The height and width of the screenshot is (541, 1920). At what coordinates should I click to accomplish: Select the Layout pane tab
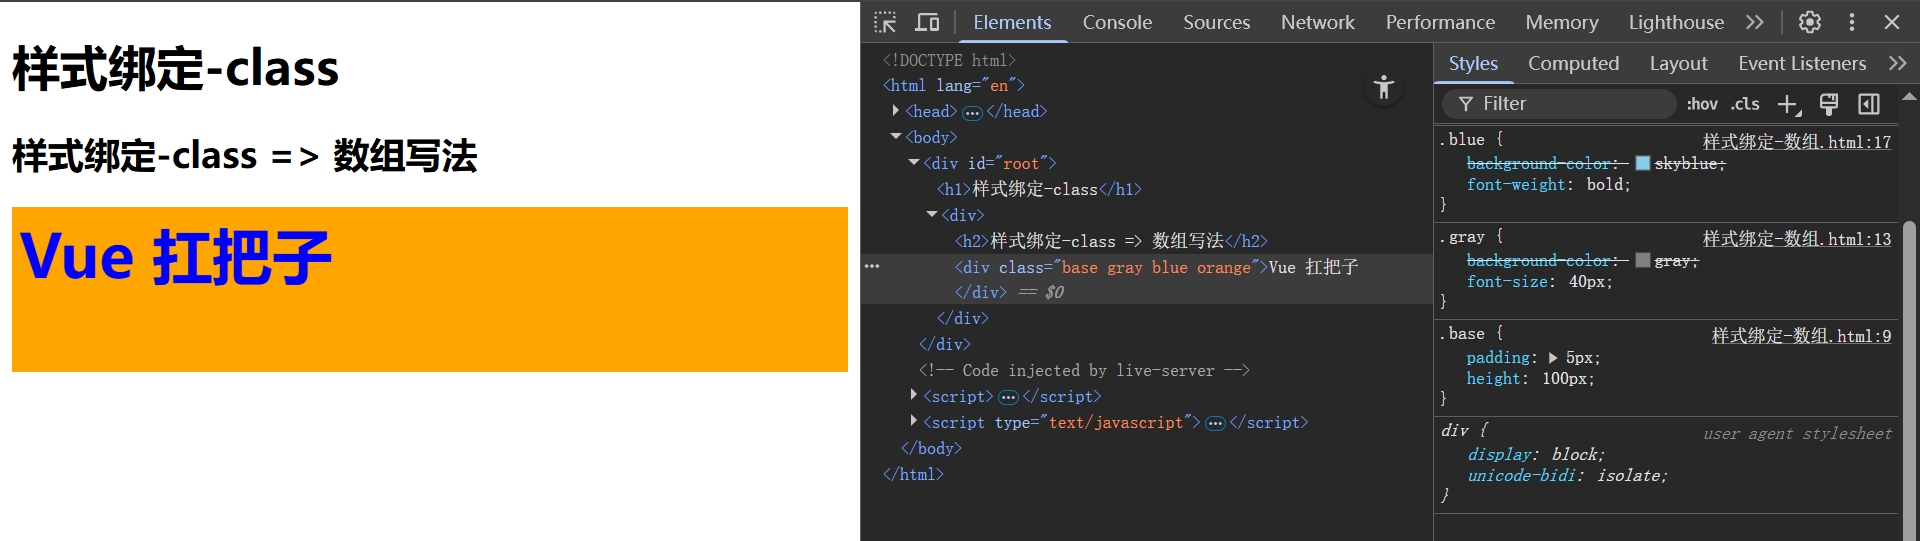(1678, 63)
